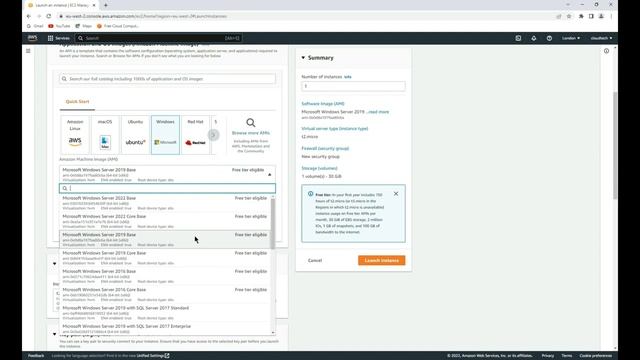This screenshot has height=360, width=640.
Task: Expand the Instance type section triangle
Action: pos(54,264)
